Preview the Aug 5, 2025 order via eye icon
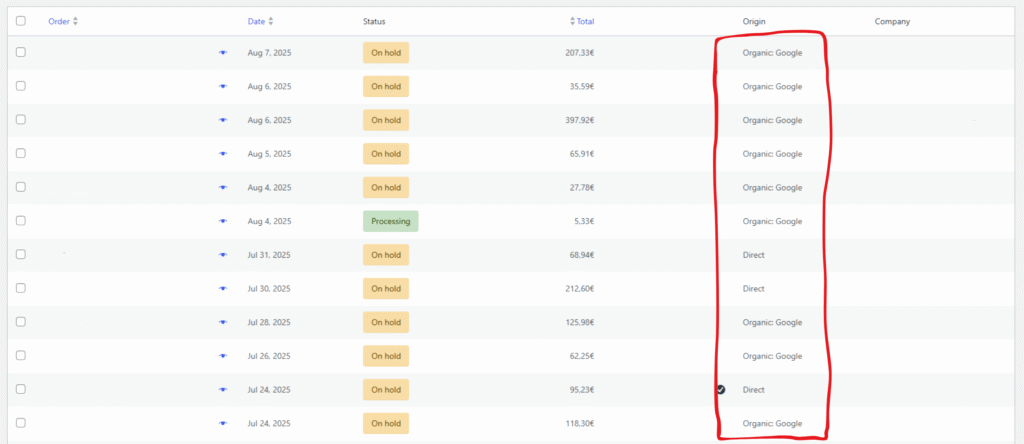Screen dimensions: 1024x444 [223, 154]
